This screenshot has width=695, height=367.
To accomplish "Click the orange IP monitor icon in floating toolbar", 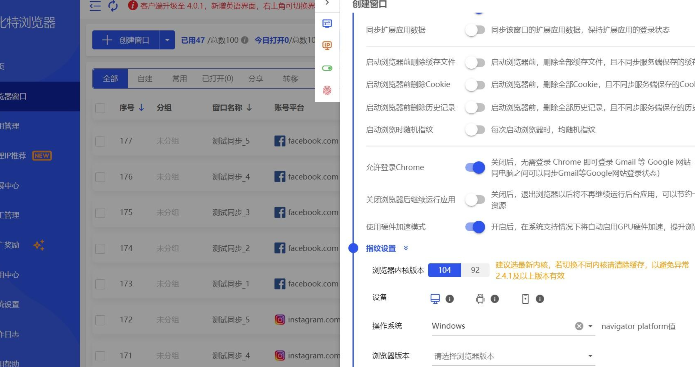I will click(327, 45).
